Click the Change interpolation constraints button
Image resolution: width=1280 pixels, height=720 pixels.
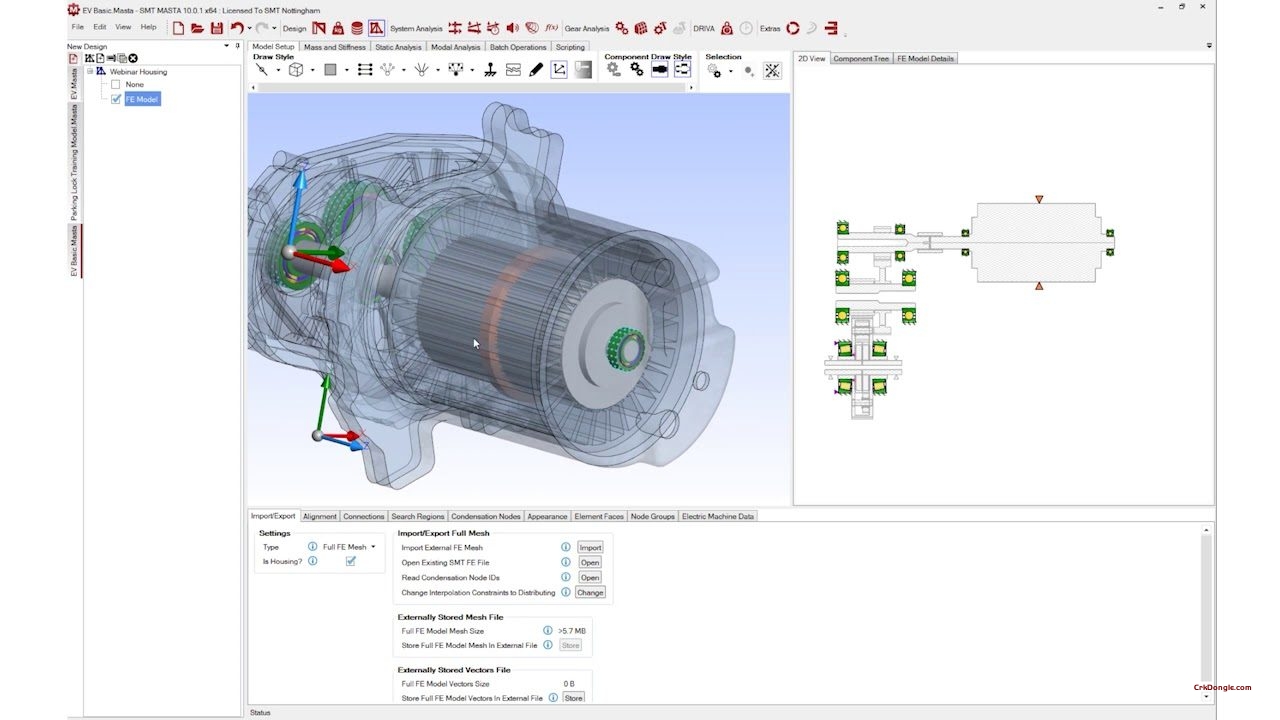coord(590,592)
